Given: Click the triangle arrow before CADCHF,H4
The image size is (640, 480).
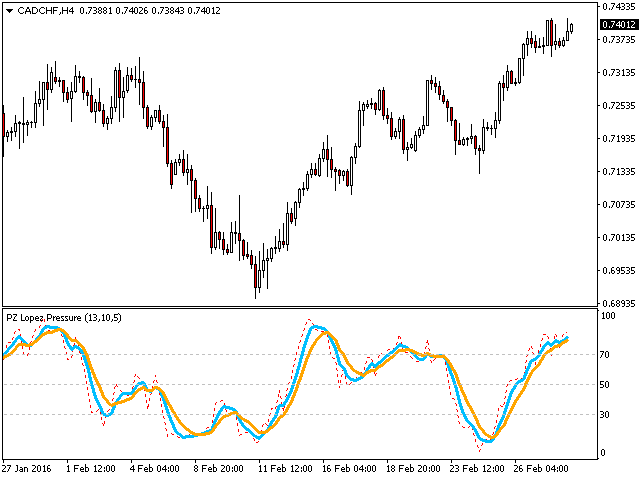Looking at the screenshot, I should pyautogui.click(x=9, y=11).
